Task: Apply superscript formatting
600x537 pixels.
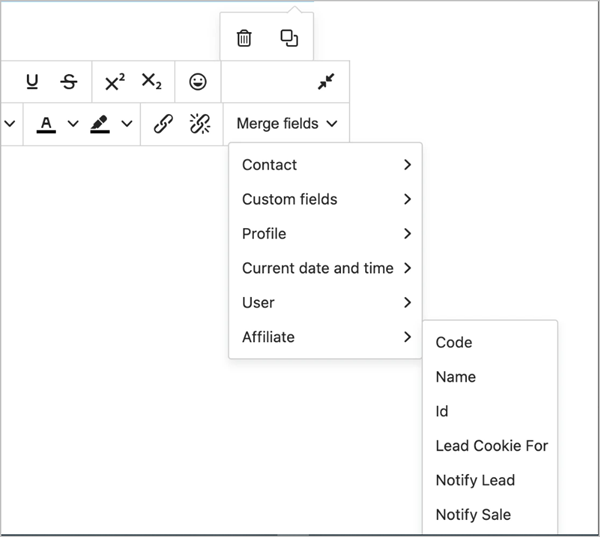Action: 115,82
